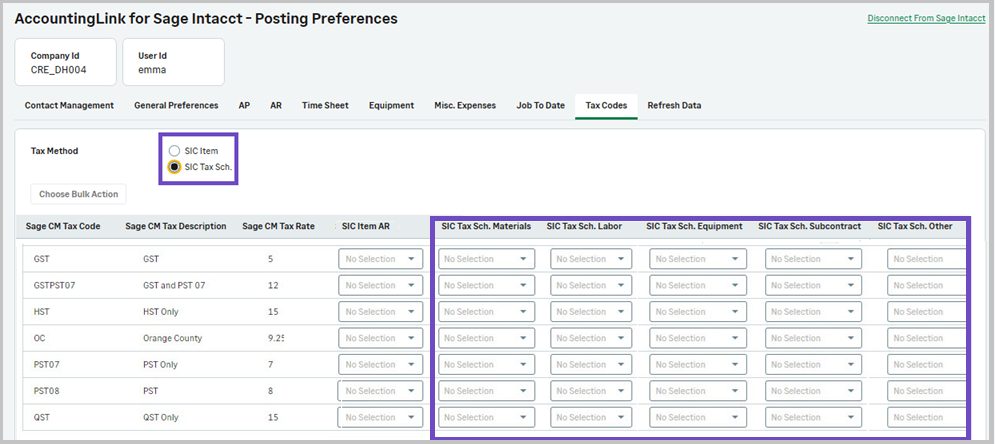This screenshot has height=444, width=995.
Task: Go to the Refresh Data tab
Action: pos(674,105)
